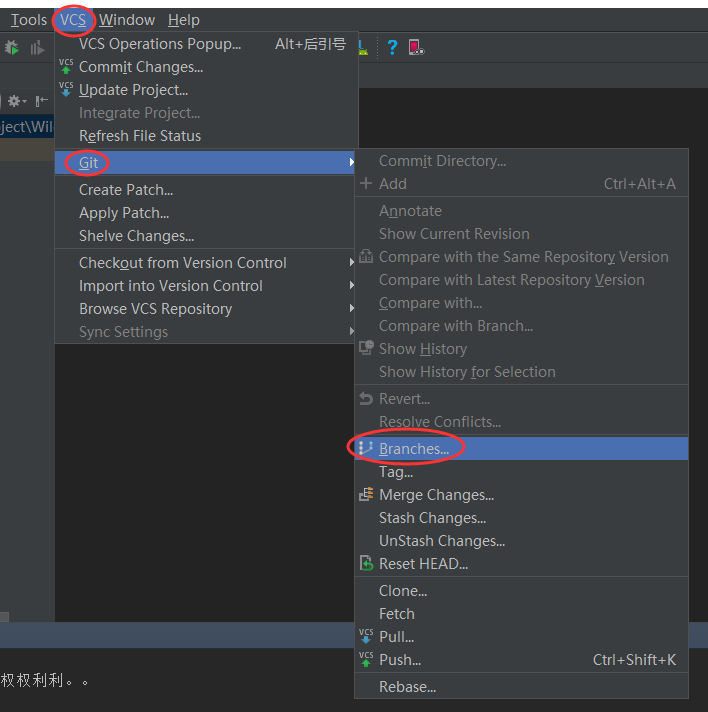
Task: Choose Show Current Revision
Action: pos(521,234)
